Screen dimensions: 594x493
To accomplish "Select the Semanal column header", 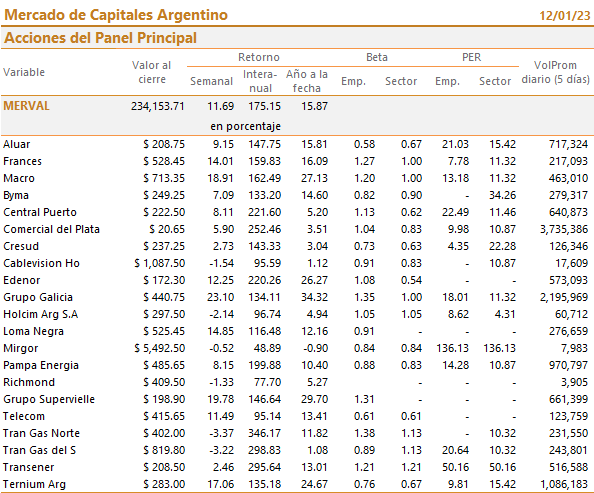I will (x=211, y=81).
